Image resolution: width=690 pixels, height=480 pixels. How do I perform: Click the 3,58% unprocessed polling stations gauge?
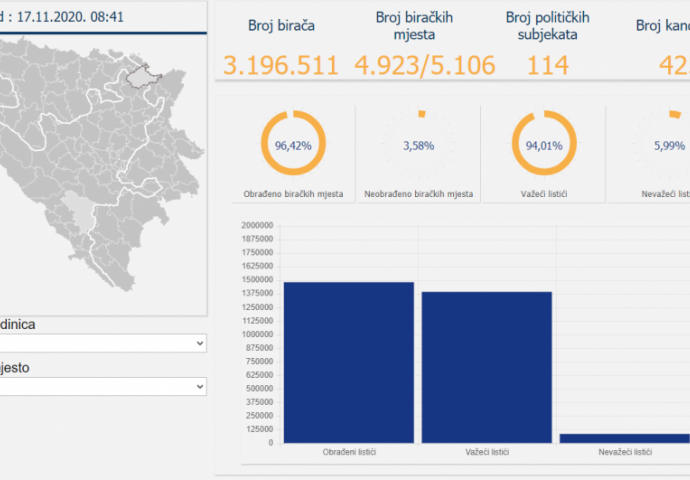pos(420,145)
